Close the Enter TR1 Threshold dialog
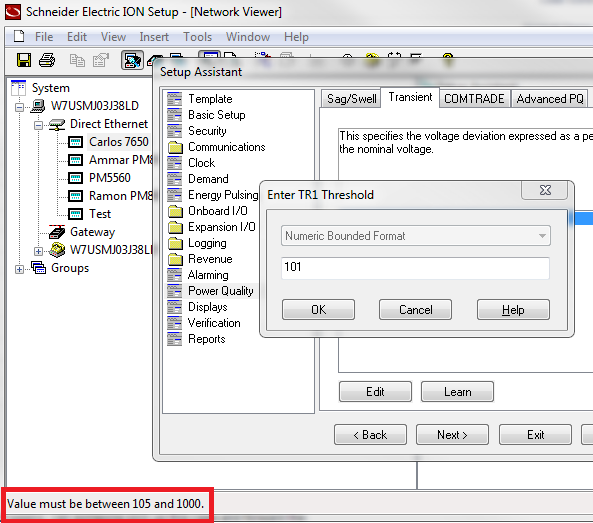Viewport: 593px width, 523px height. (545, 190)
